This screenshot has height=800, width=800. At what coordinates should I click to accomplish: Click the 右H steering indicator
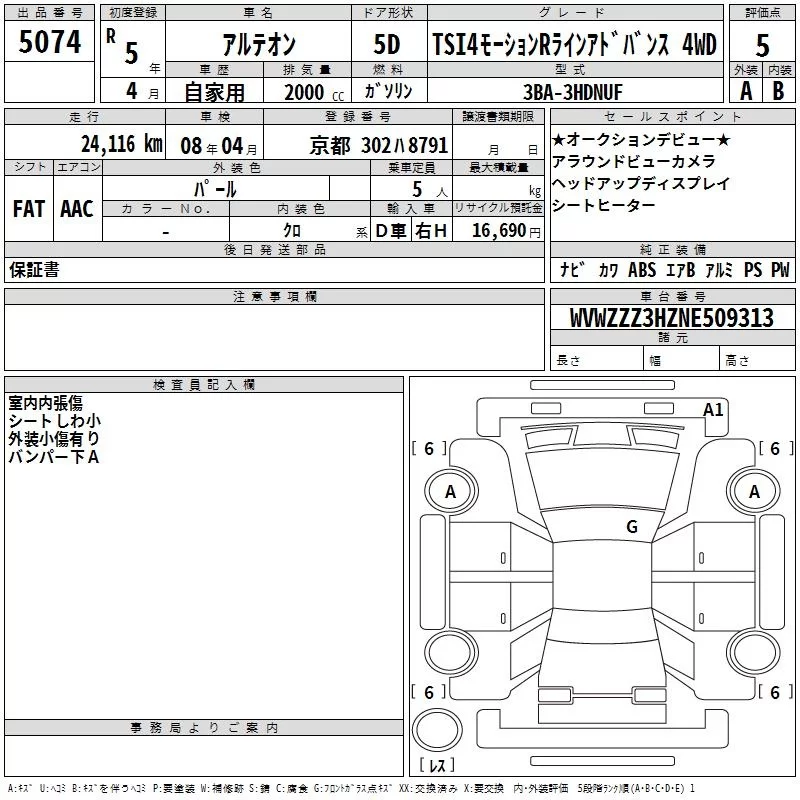[431, 231]
